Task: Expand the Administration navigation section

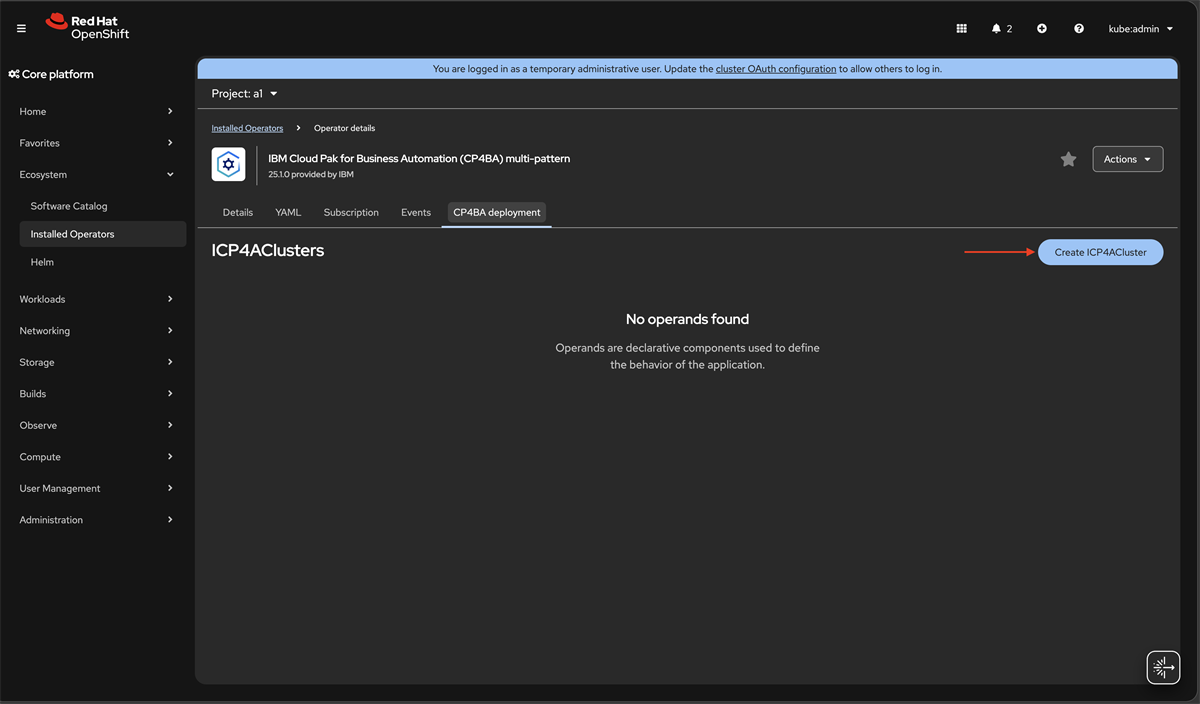Action: pos(96,520)
